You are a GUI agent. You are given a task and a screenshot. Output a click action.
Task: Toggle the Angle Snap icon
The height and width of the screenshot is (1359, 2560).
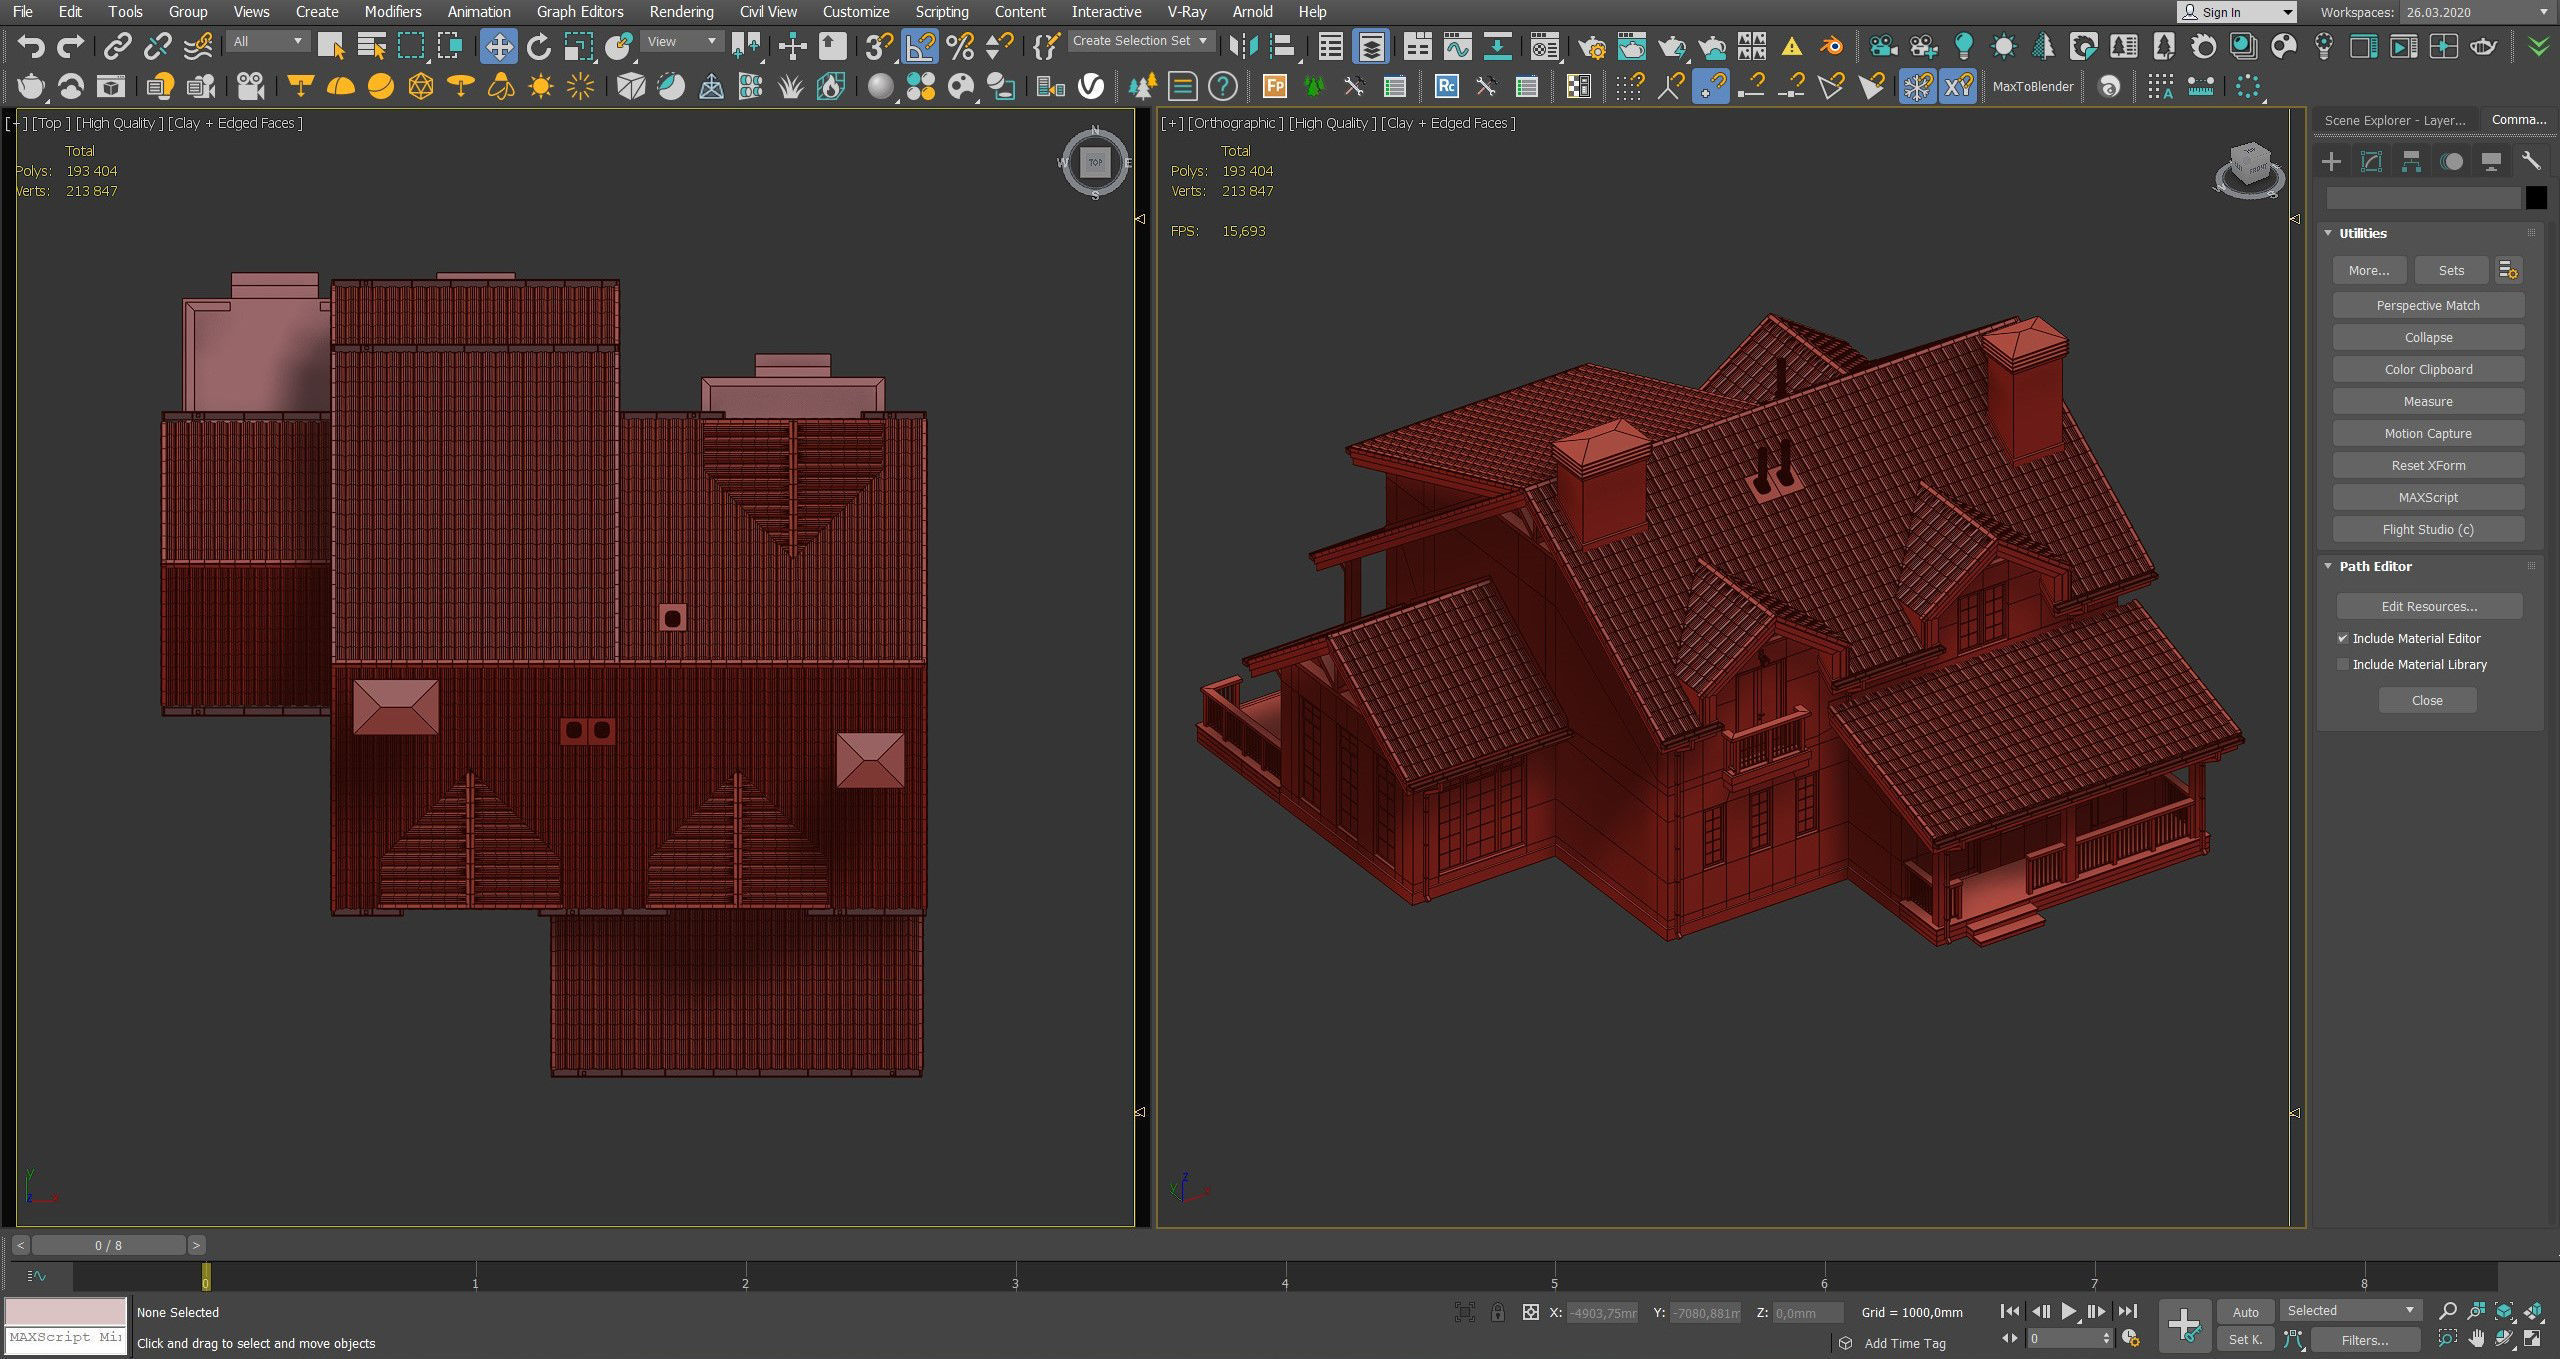coord(920,46)
